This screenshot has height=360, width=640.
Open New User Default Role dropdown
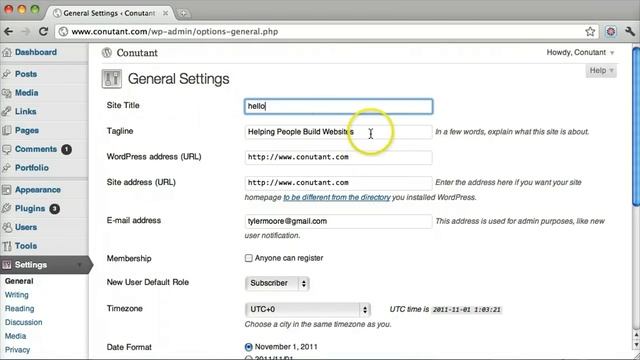pyautogui.click(x=277, y=283)
